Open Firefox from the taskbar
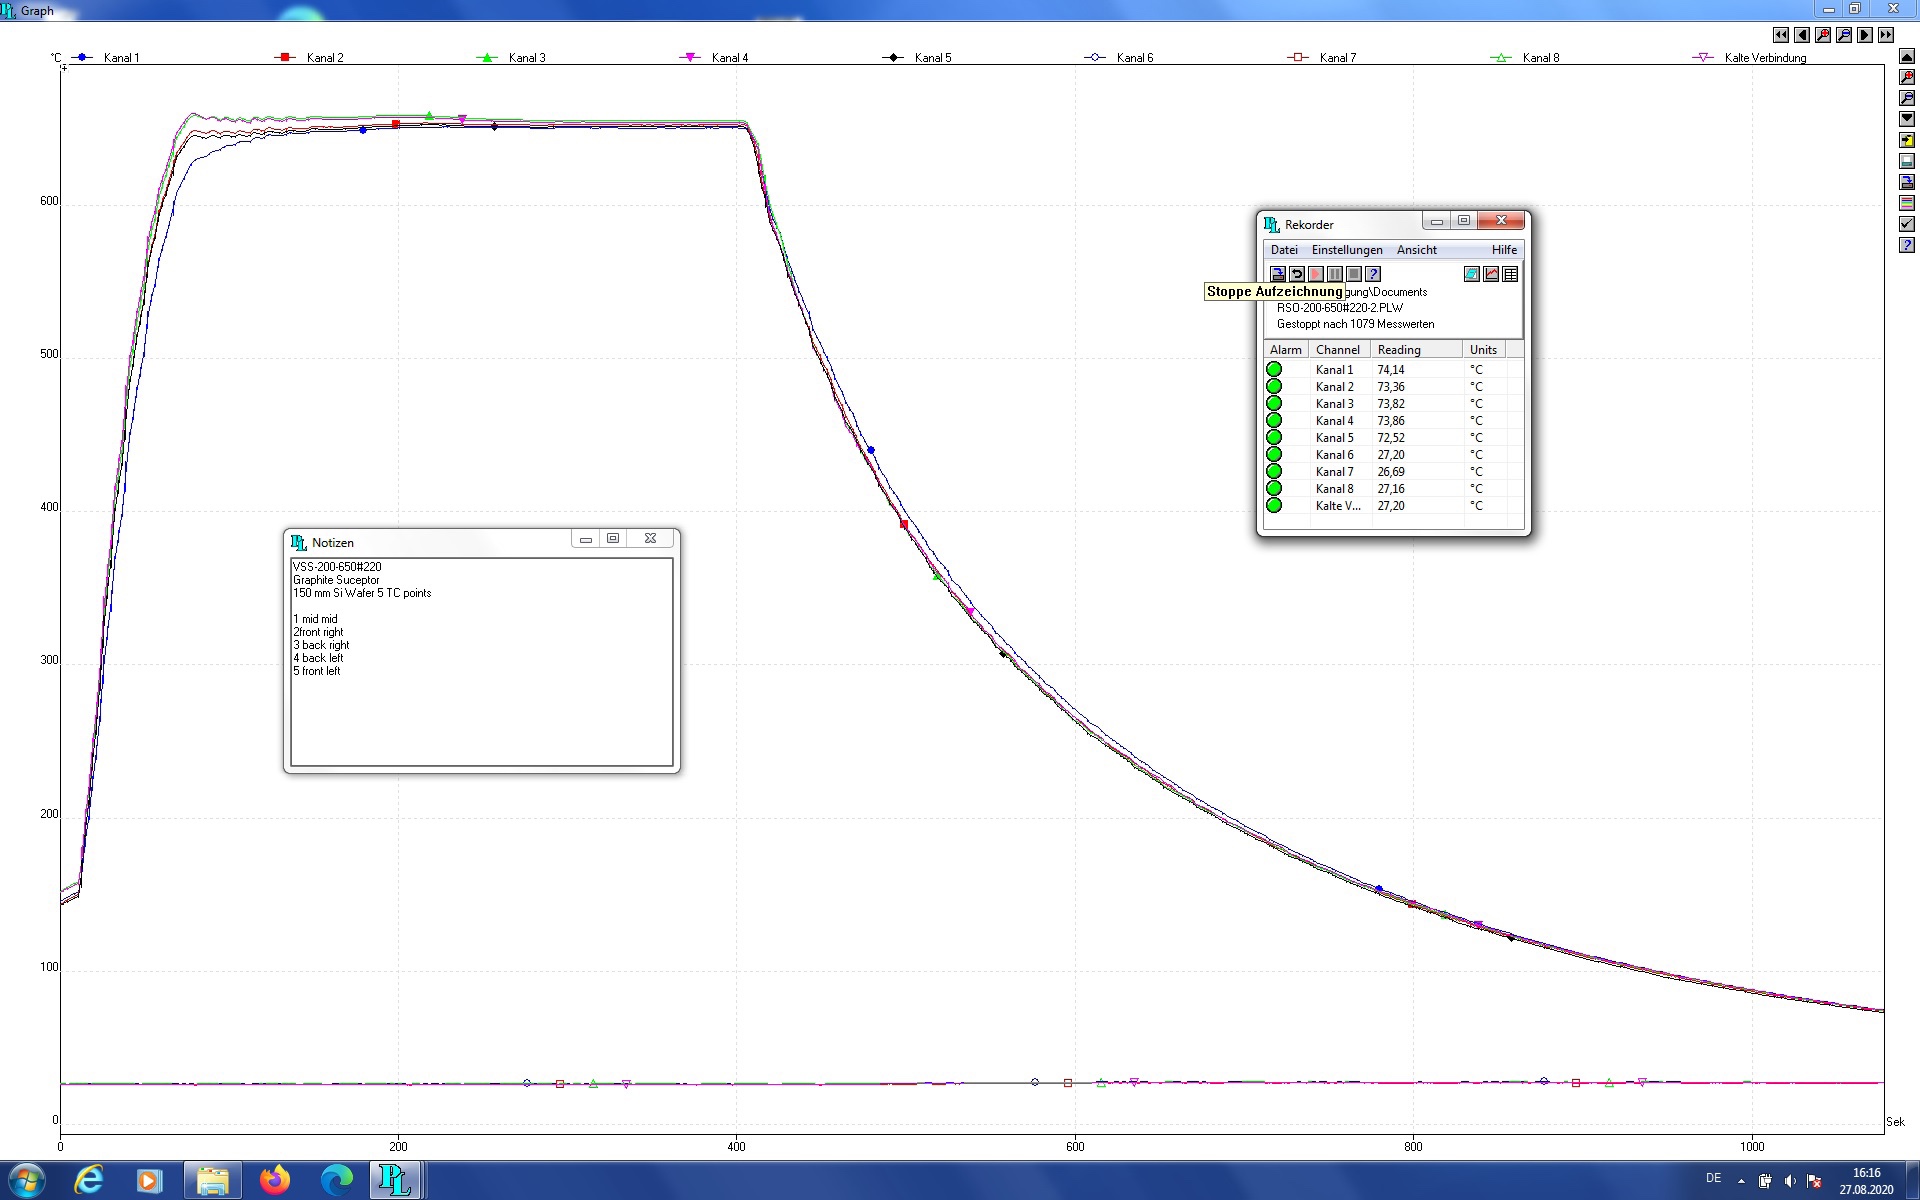The width and height of the screenshot is (1920, 1200). point(275,1180)
